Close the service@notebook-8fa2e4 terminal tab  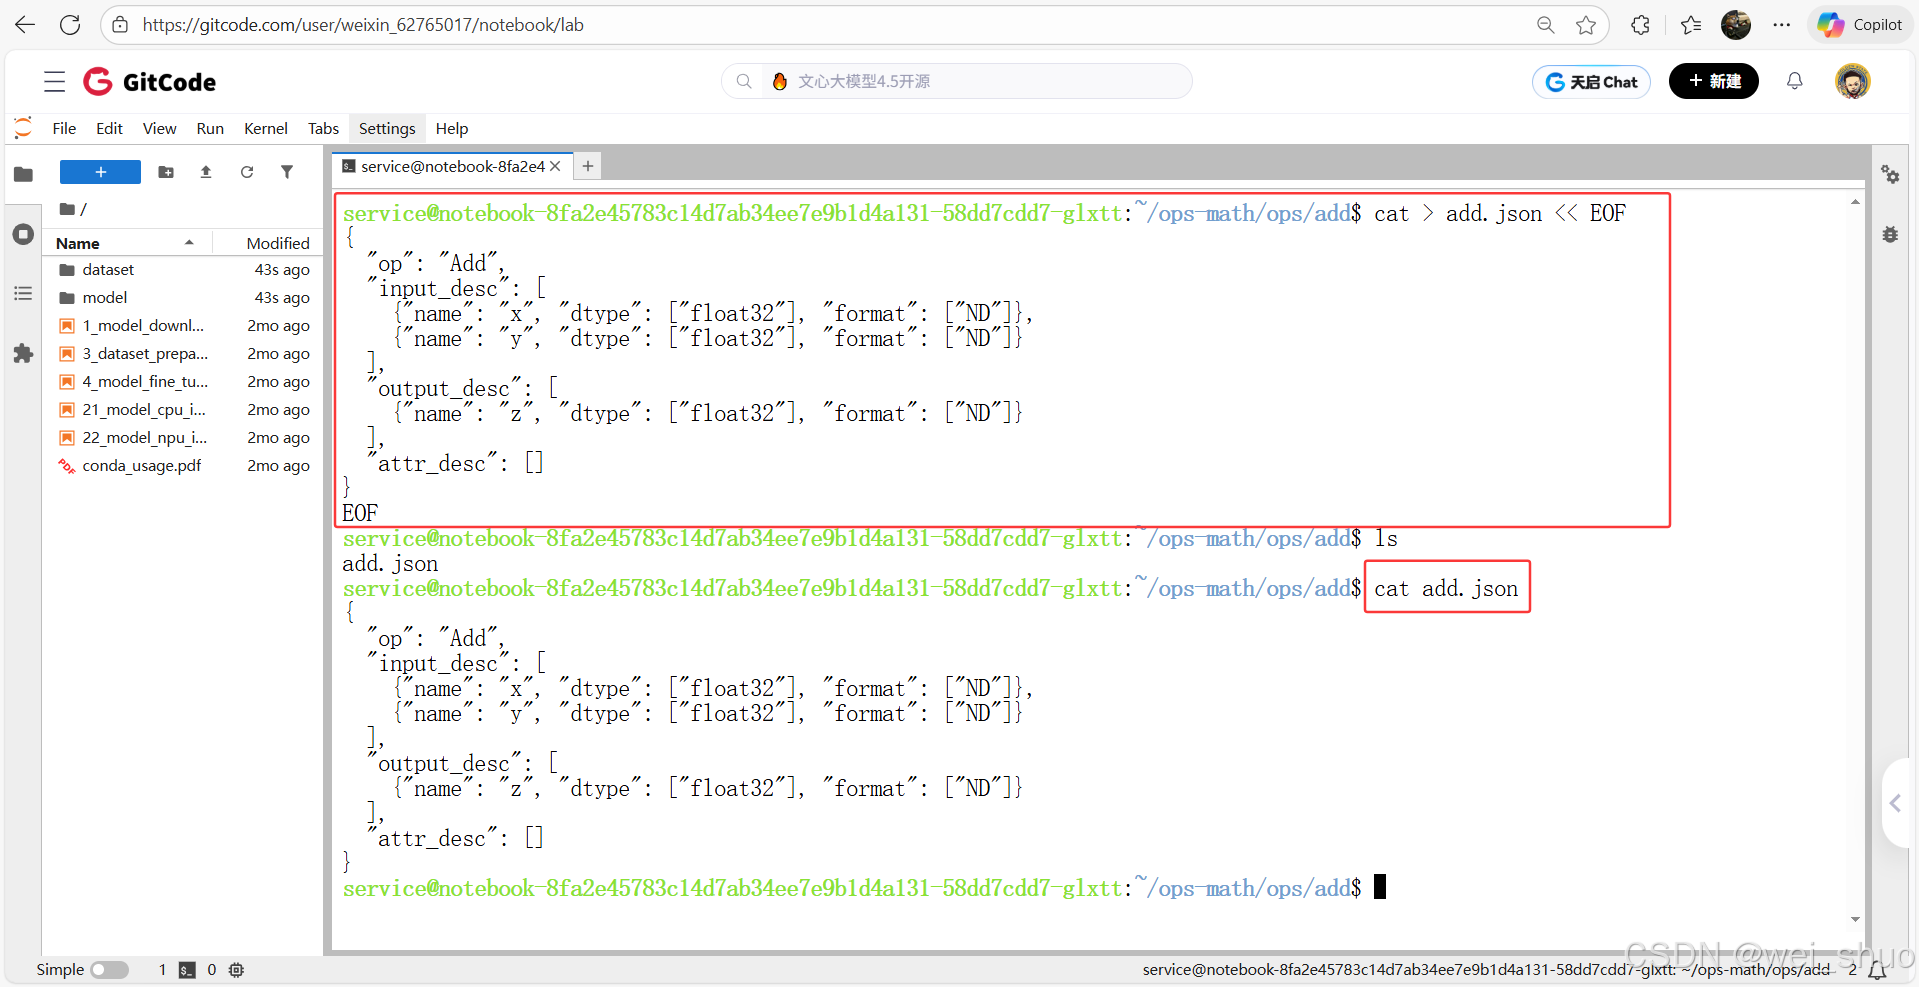(555, 166)
